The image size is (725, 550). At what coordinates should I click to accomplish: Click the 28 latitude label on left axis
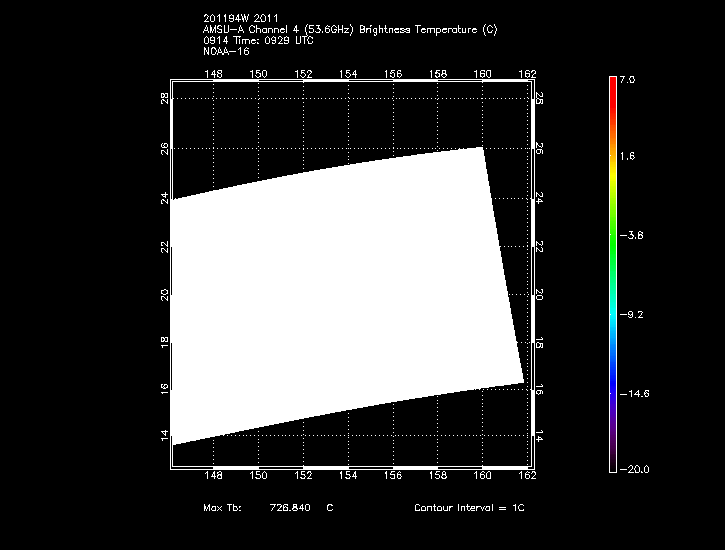[164, 98]
